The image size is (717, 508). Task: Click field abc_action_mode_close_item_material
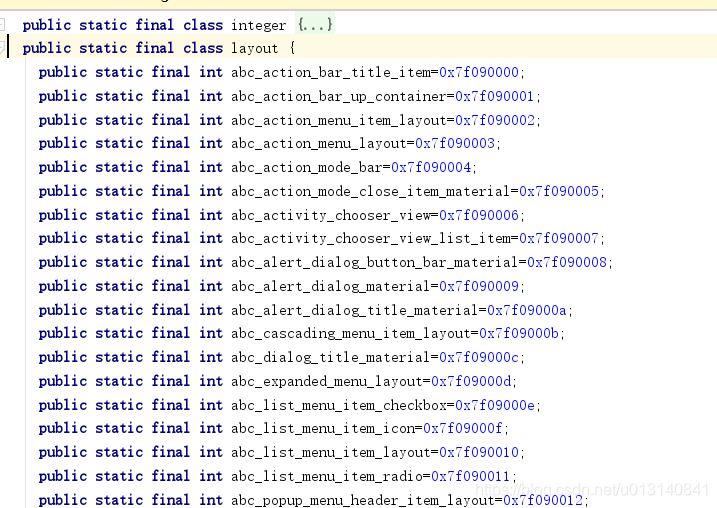(371, 191)
